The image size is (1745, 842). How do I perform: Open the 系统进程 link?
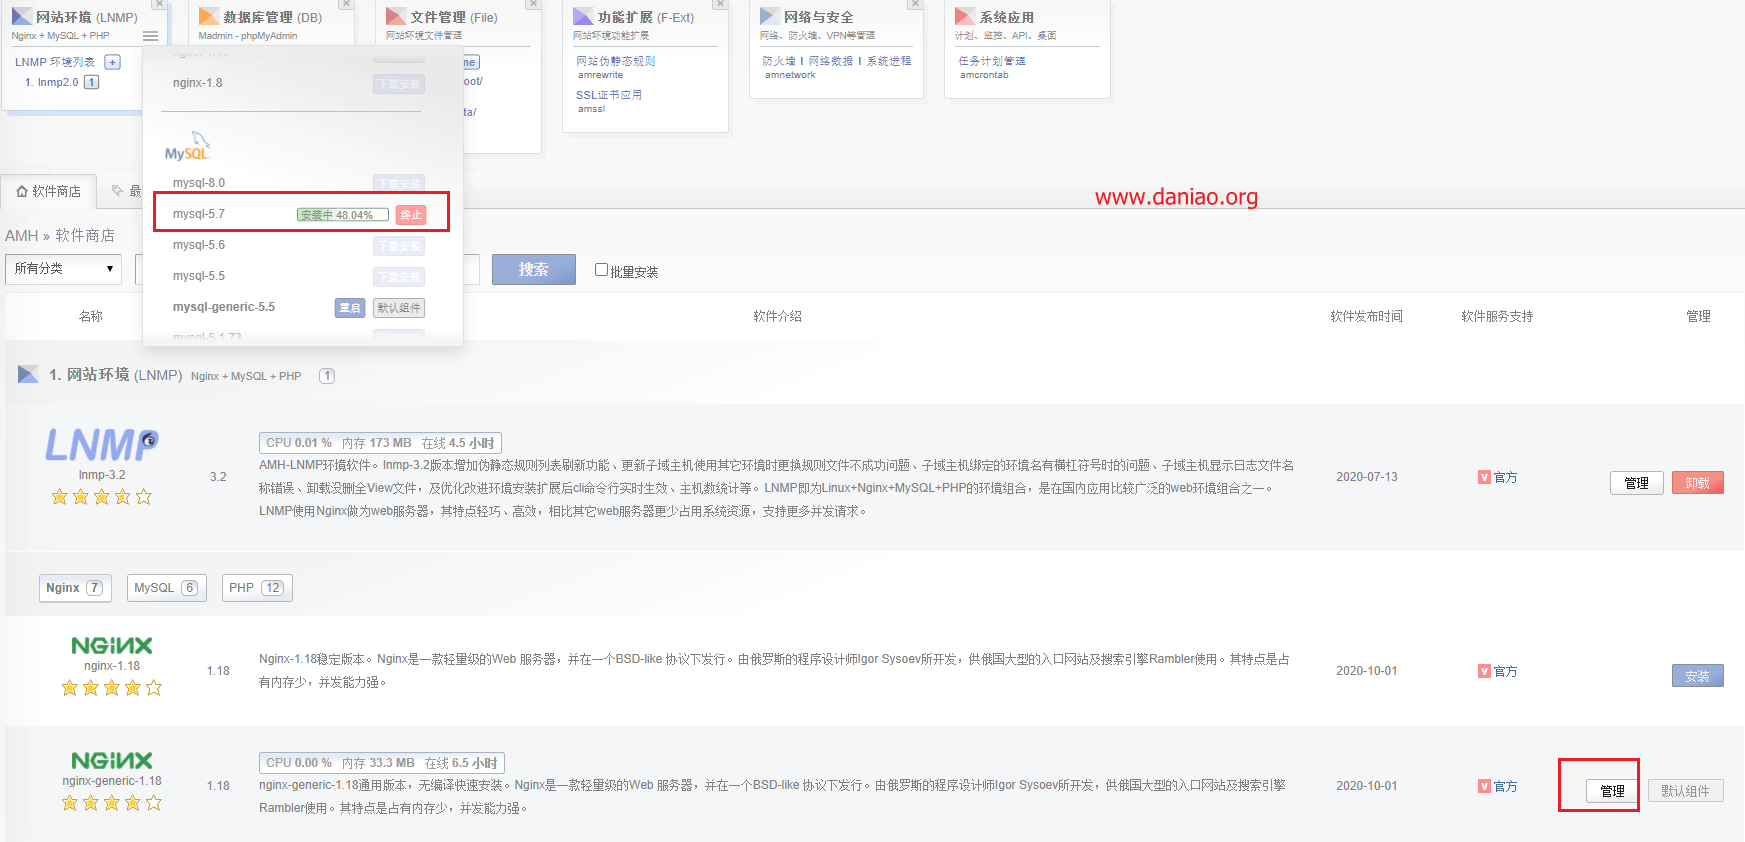tap(889, 61)
